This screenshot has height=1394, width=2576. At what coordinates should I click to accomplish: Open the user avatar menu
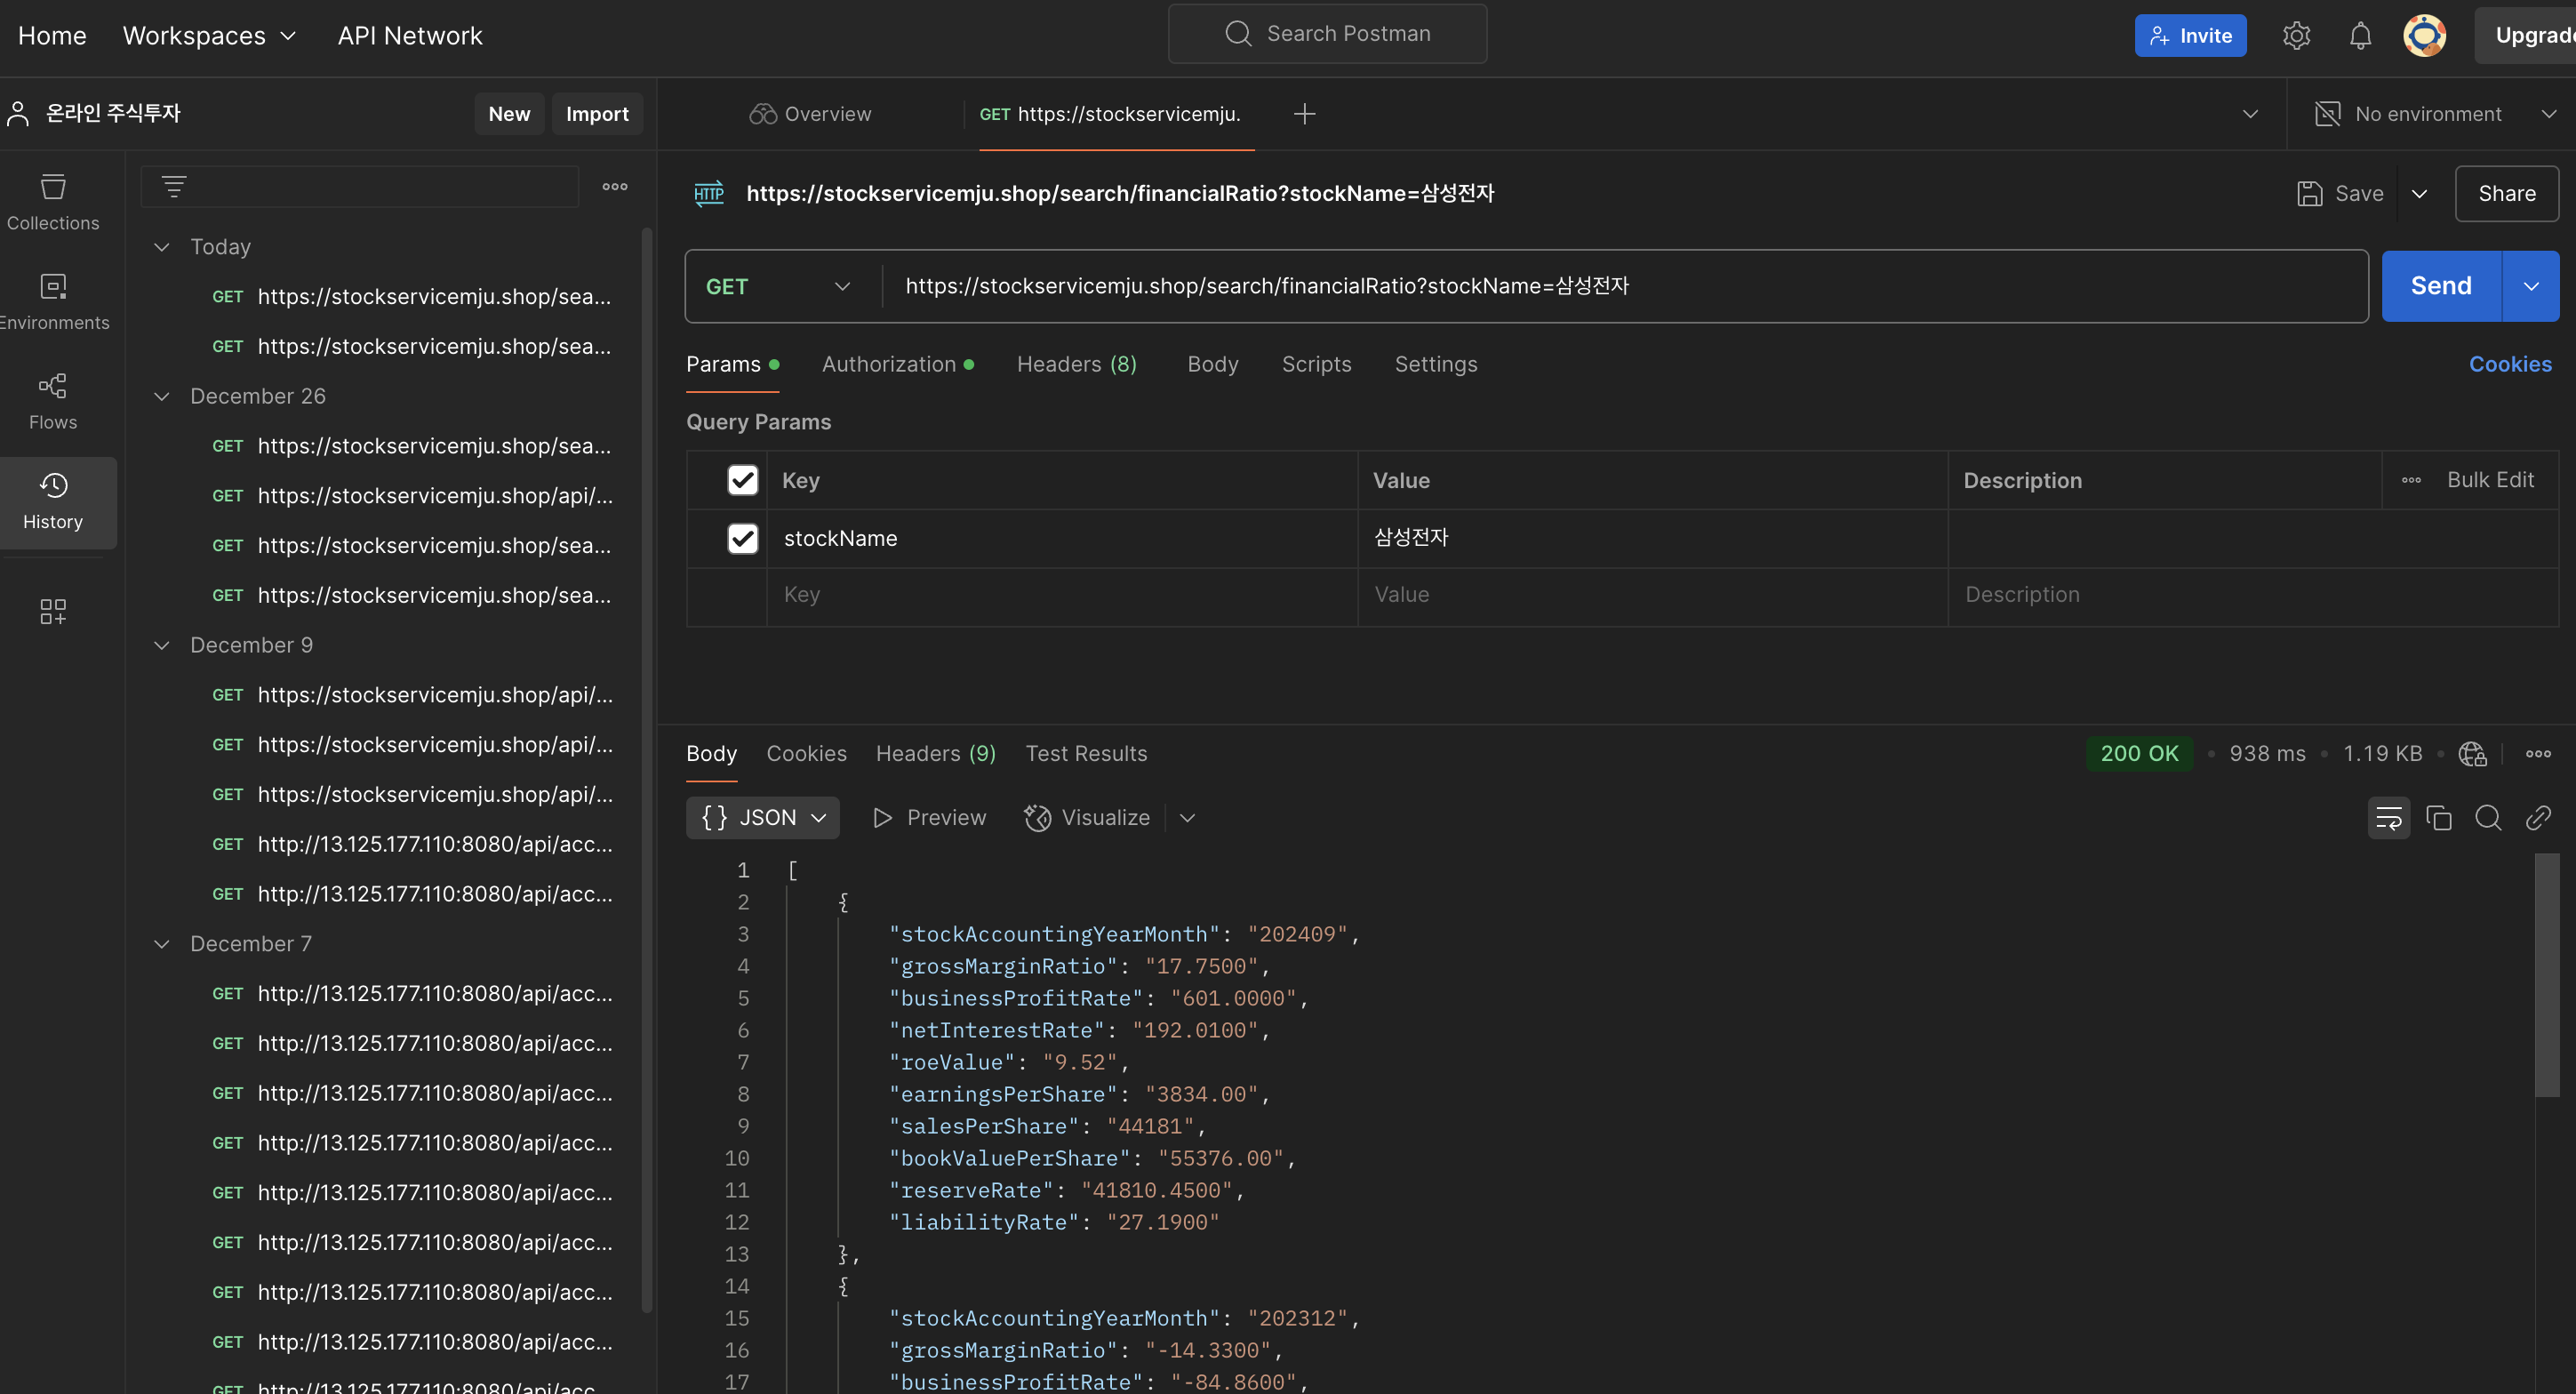click(2424, 35)
